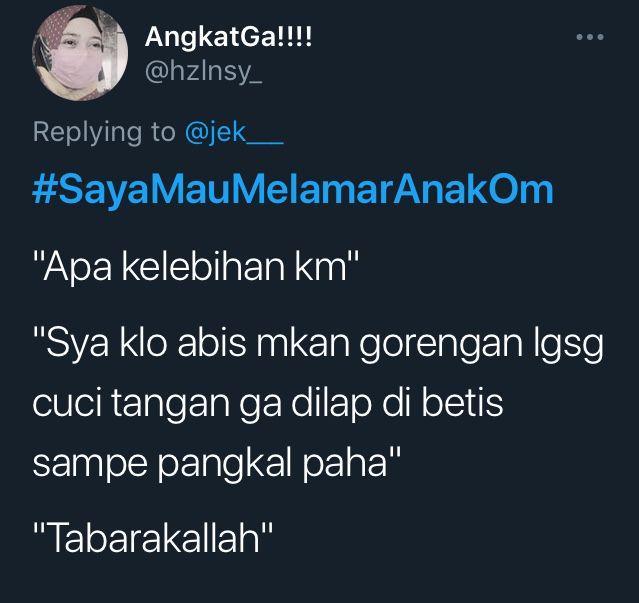639x603 pixels.
Task: Click the word "tangan" in the tweet
Action: click(x=170, y=405)
